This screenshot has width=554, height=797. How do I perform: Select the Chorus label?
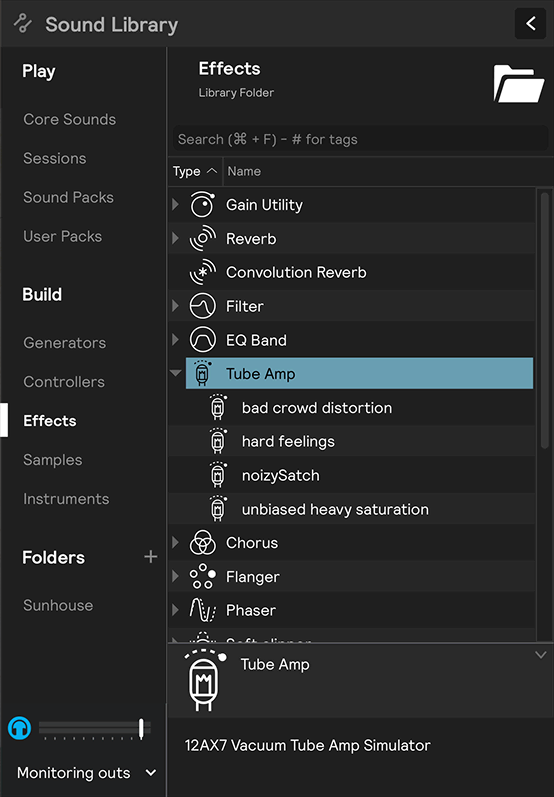tap(252, 543)
